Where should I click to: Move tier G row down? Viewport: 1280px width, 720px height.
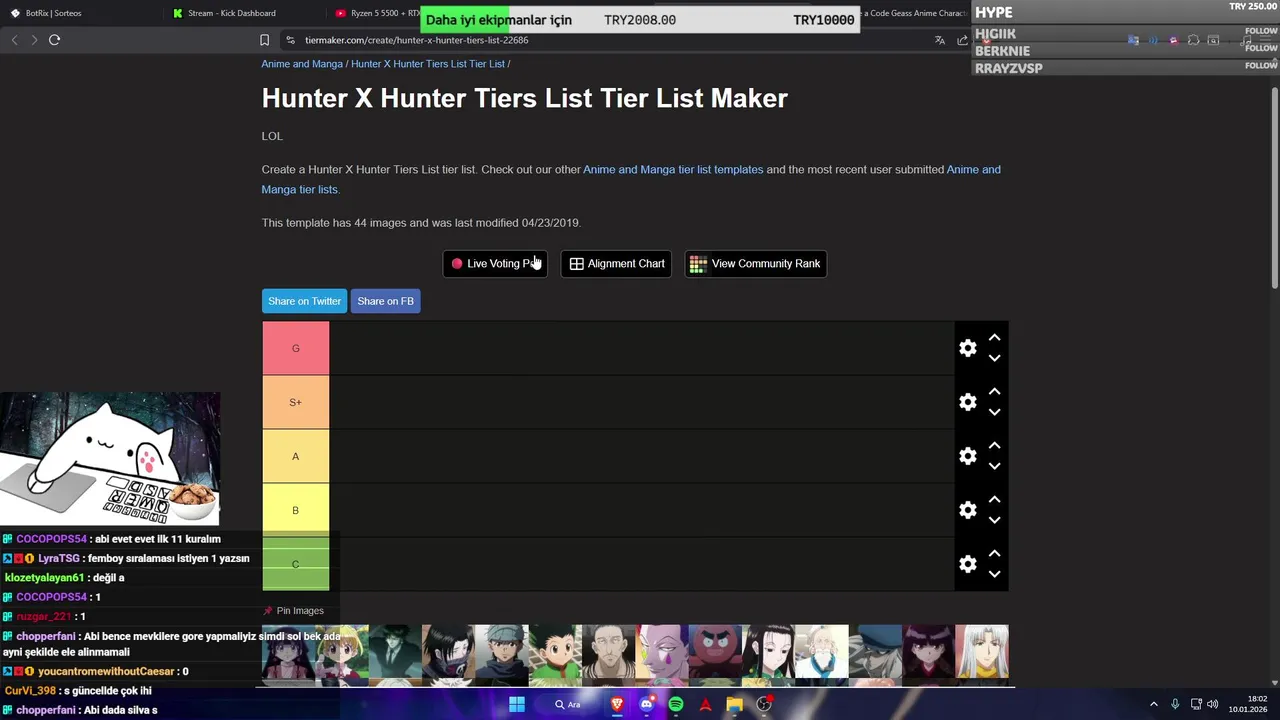point(994,358)
